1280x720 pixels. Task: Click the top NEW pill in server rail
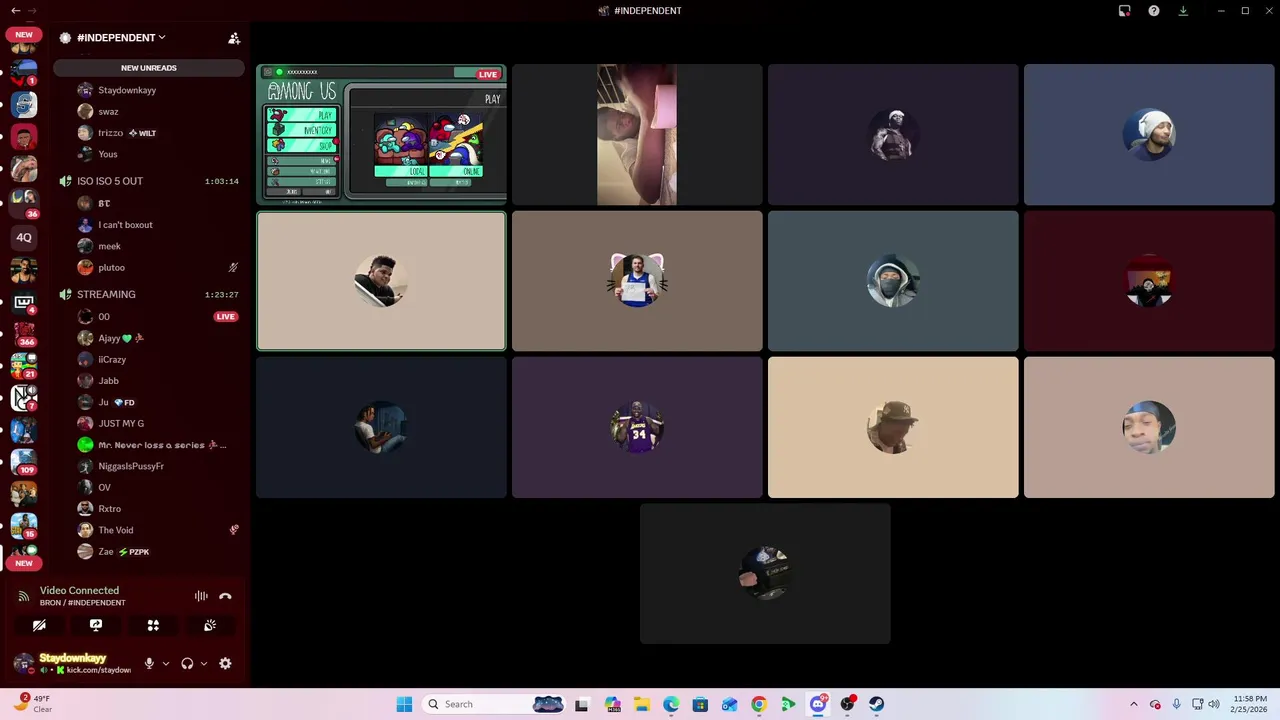click(24, 34)
